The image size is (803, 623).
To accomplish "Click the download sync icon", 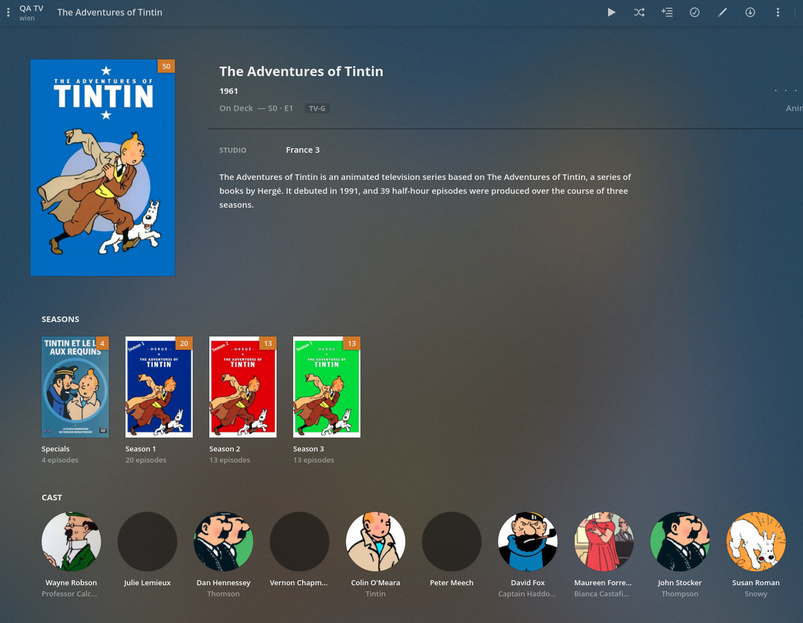I will (x=750, y=12).
